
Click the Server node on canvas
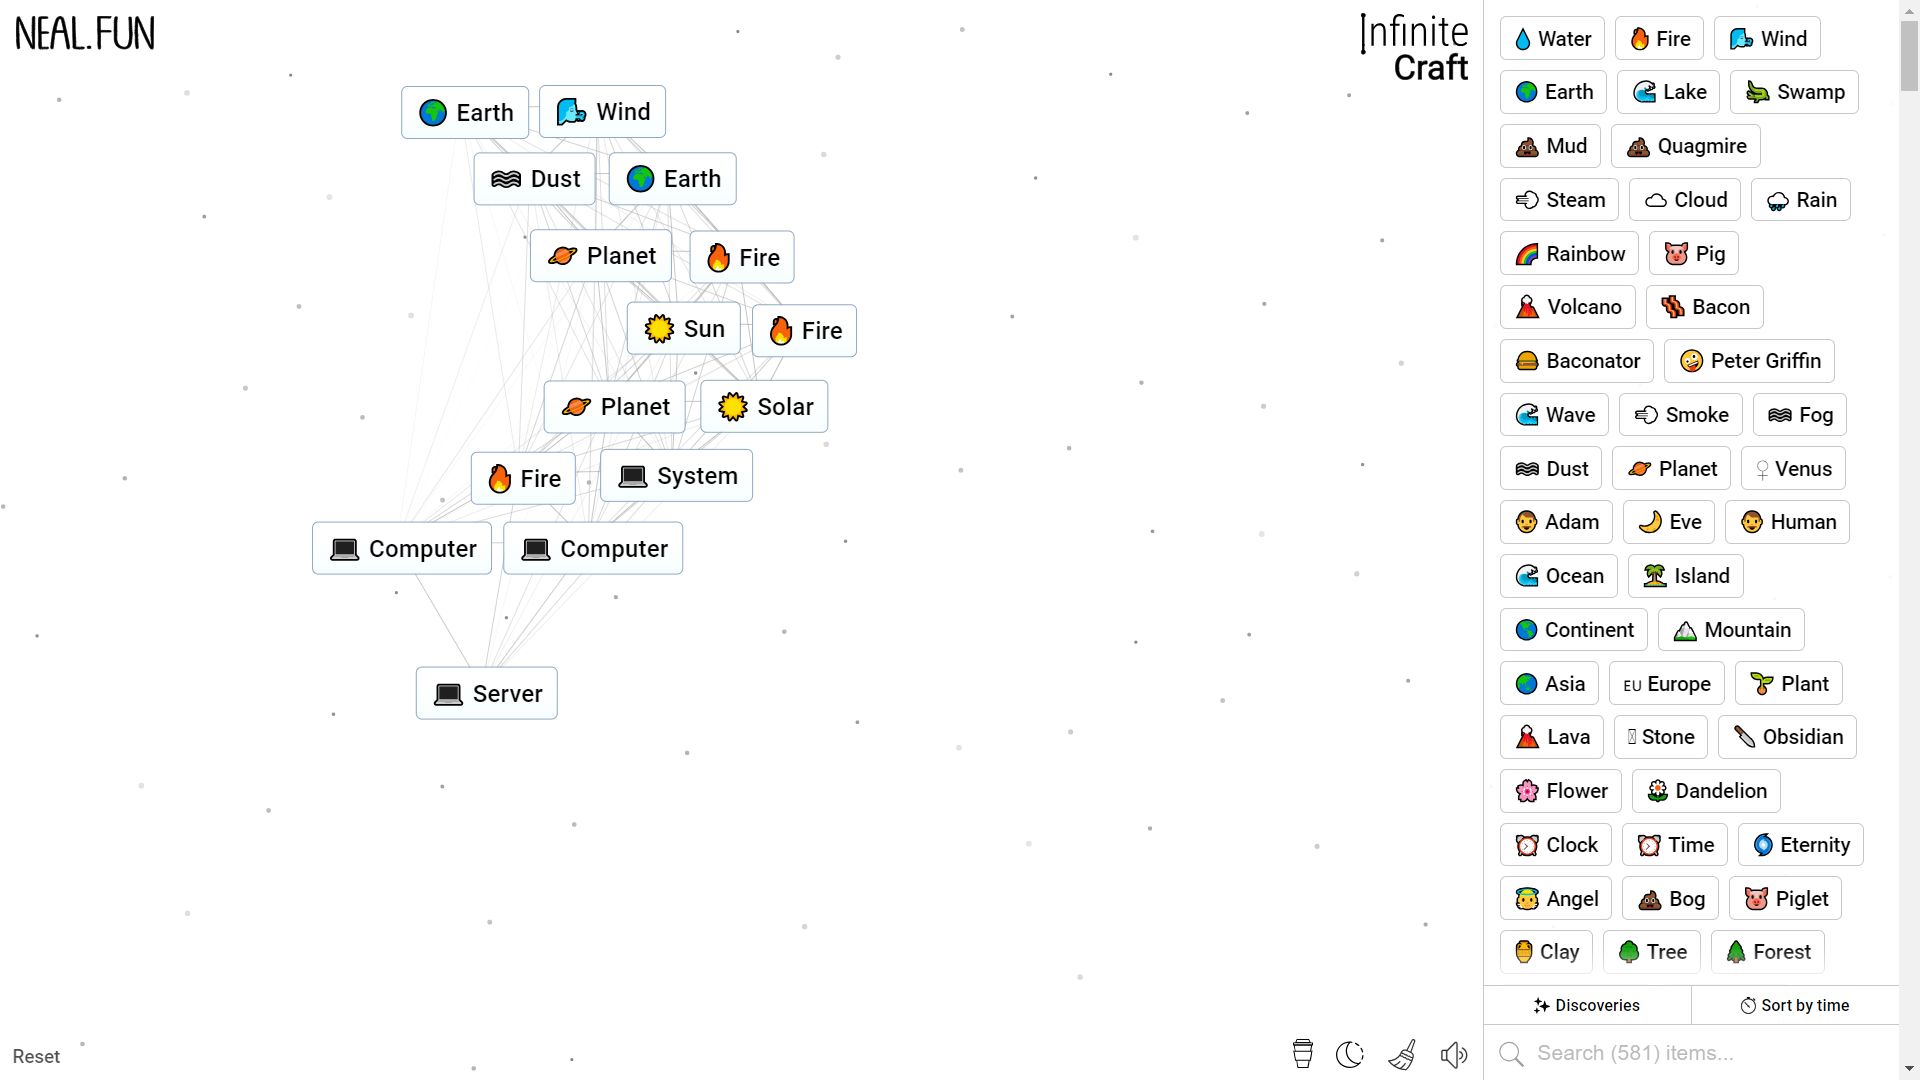[x=487, y=694]
